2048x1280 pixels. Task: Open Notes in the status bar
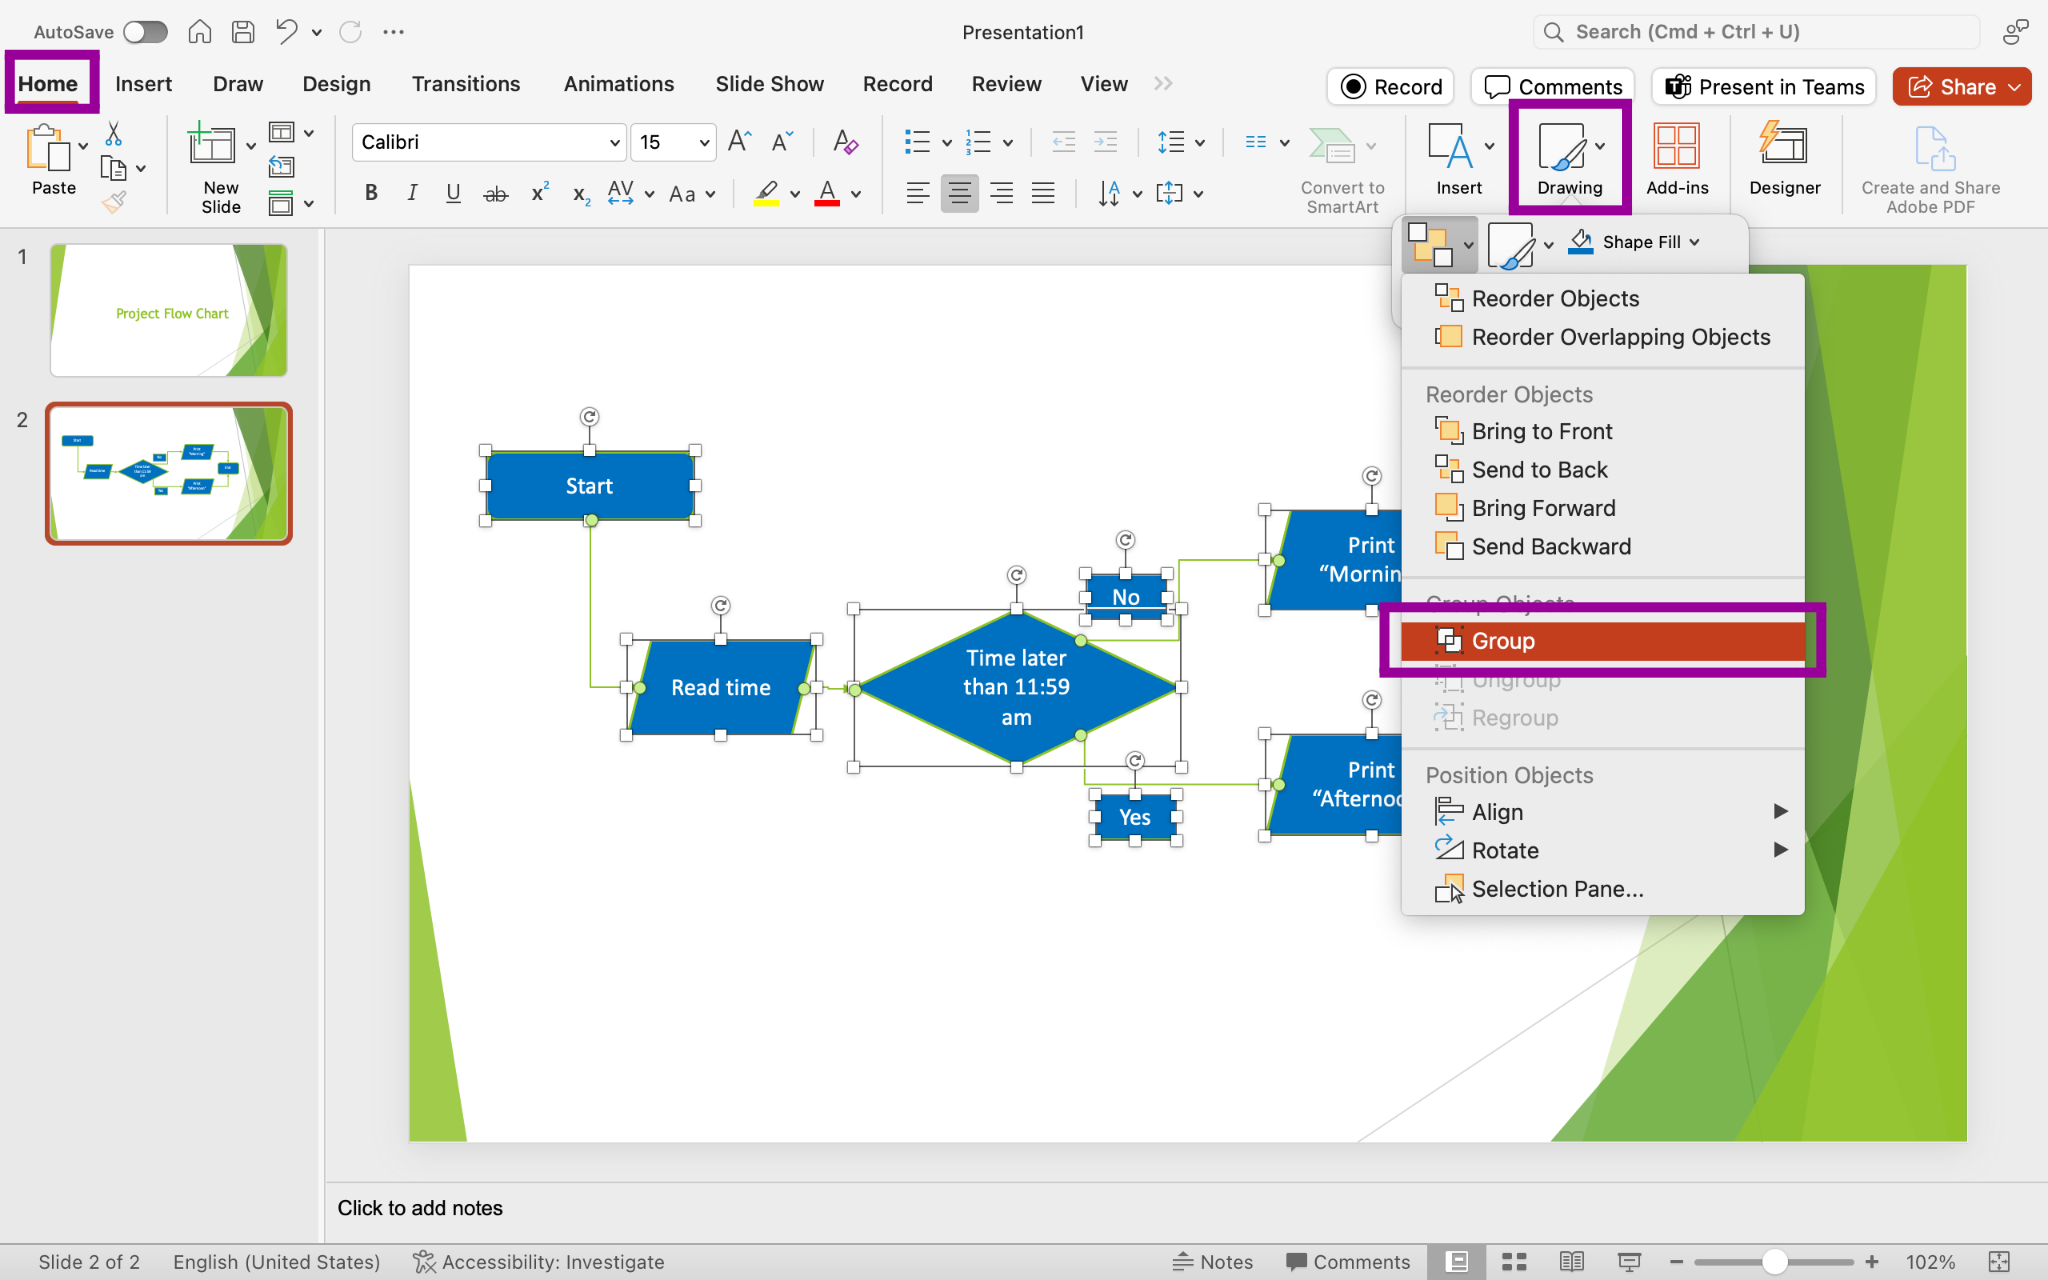[x=1212, y=1262]
